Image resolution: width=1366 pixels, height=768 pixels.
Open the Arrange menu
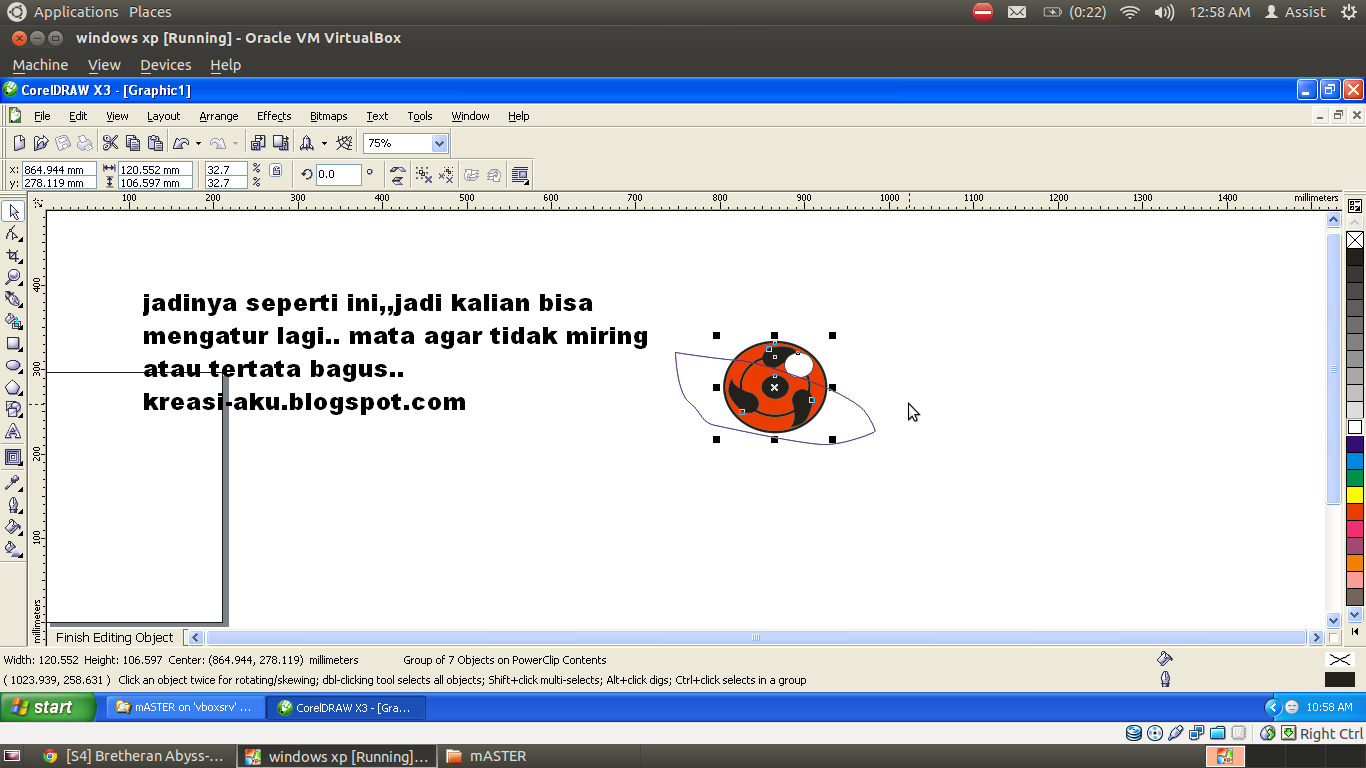click(x=219, y=116)
